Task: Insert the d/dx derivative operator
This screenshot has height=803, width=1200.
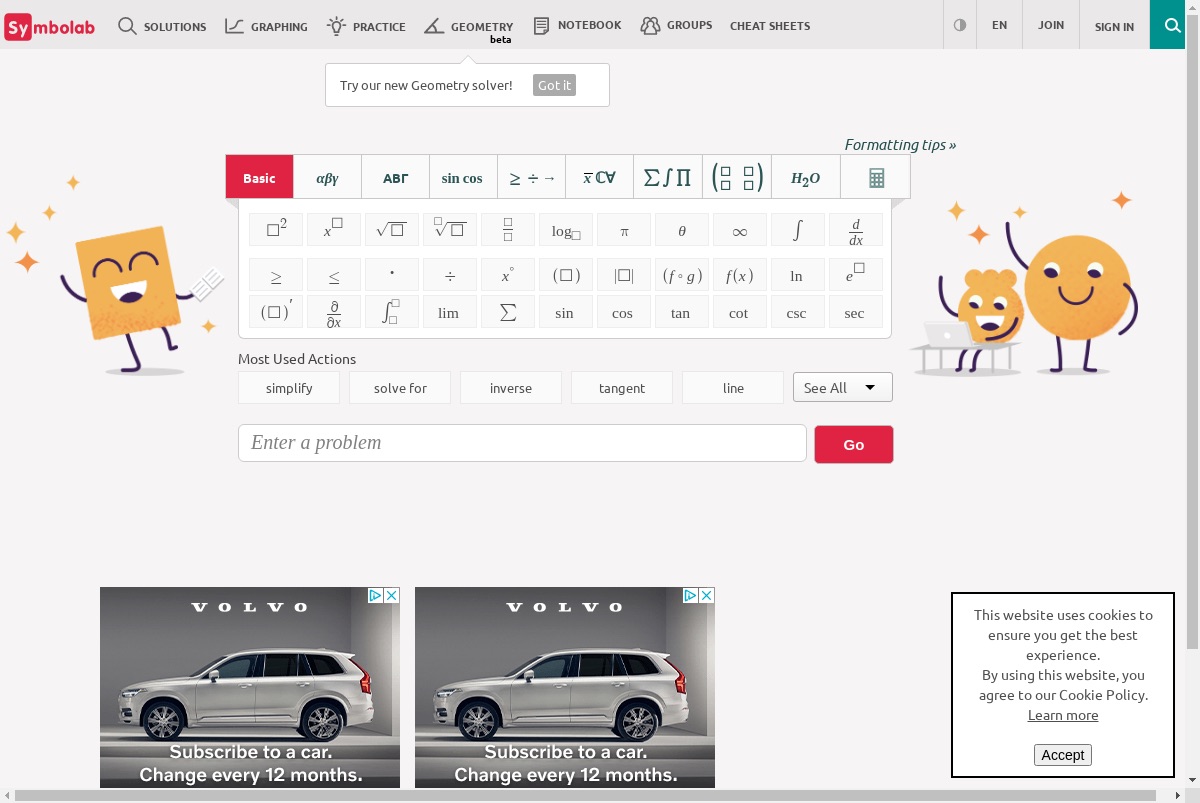Action: point(856,230)
